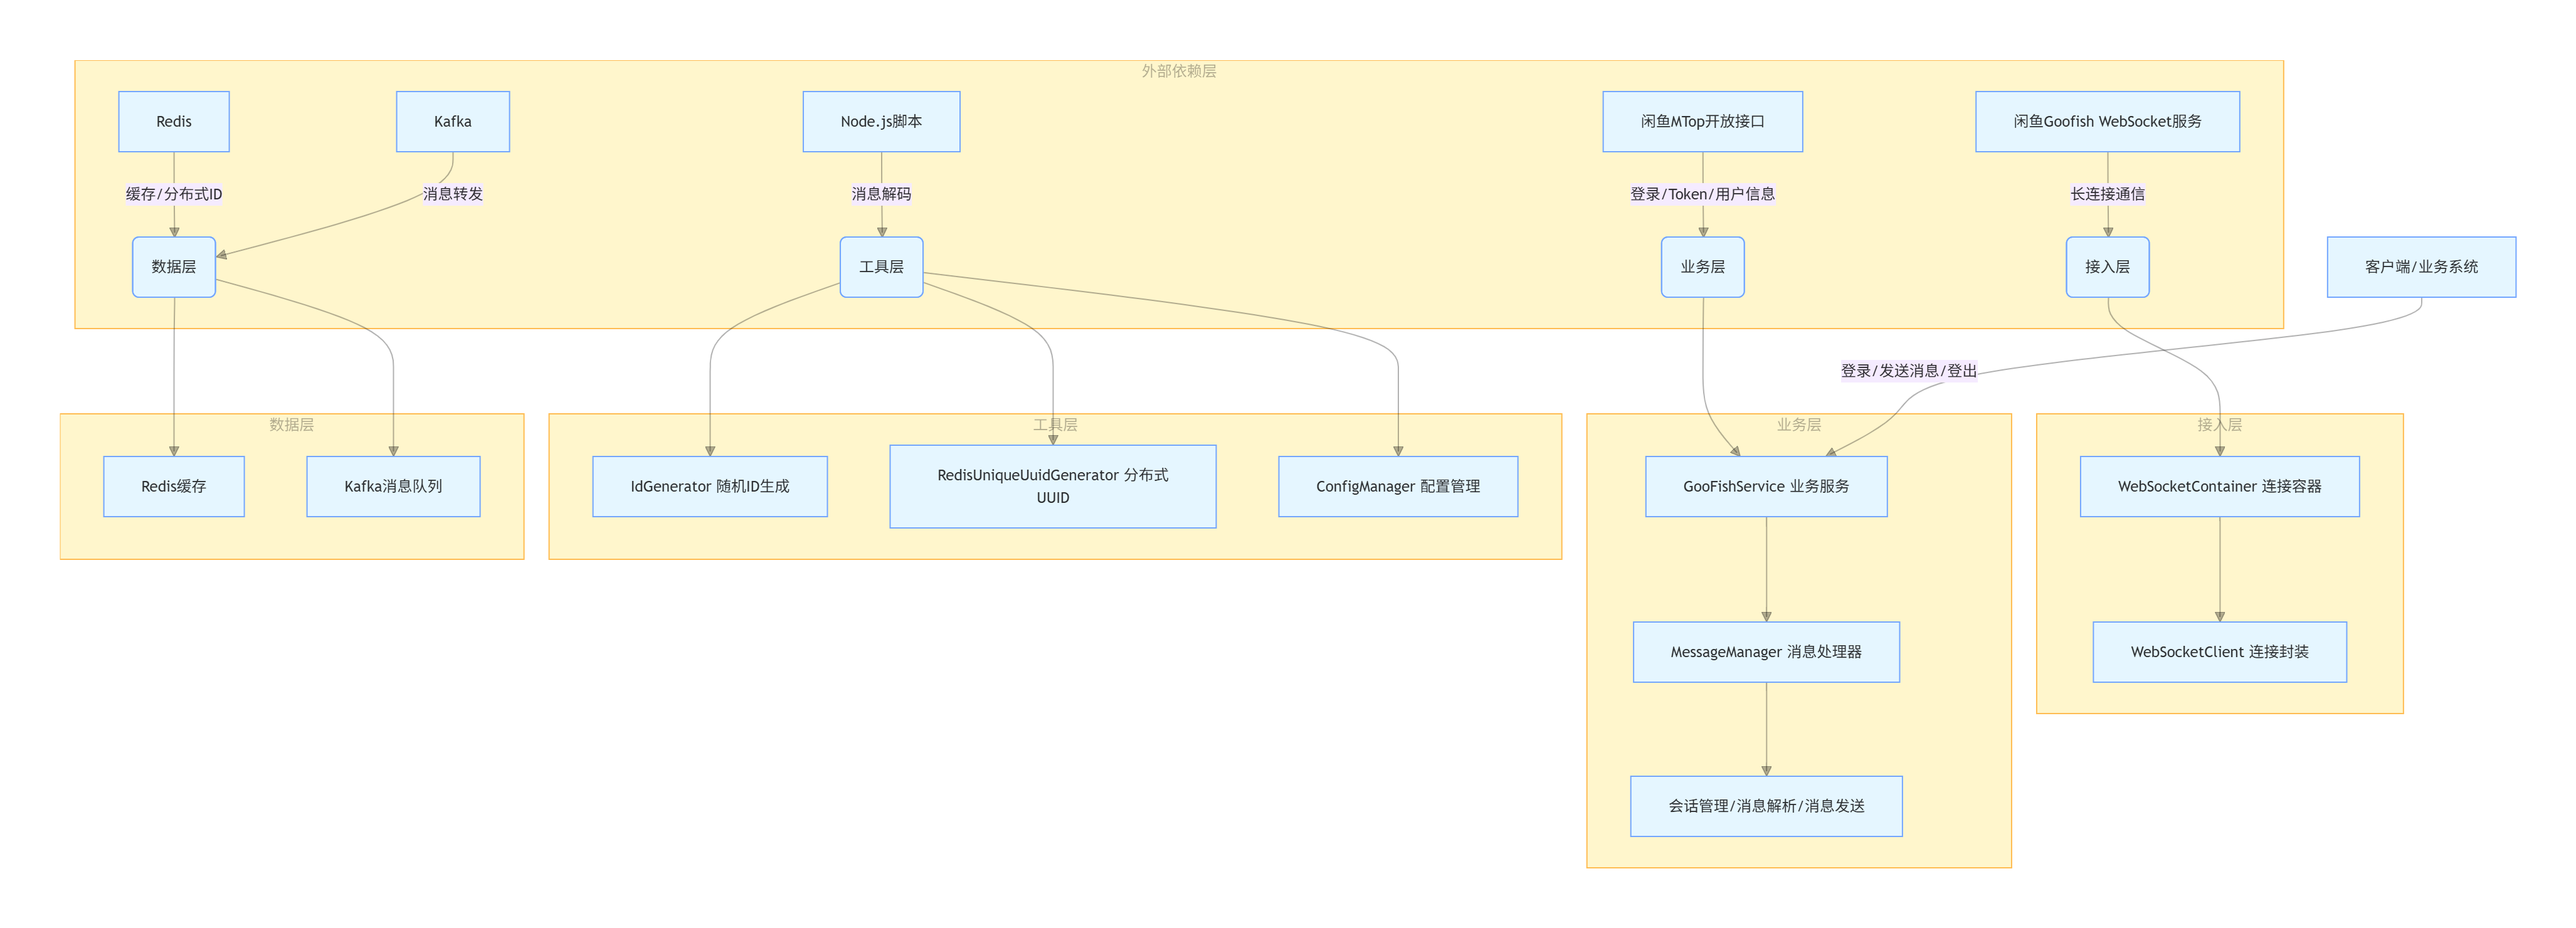Click the rounded 接入层 node

(x=2107, y=267)
